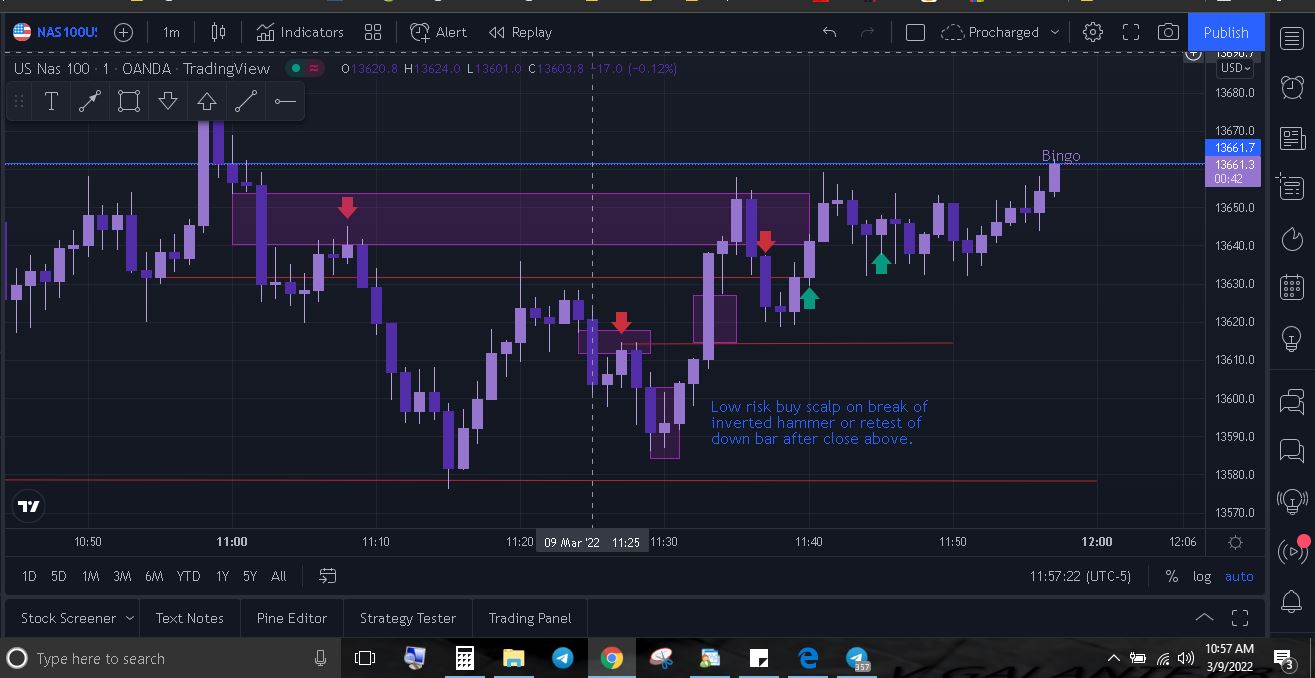1315x678 pixels.
Task: Open the candlestick chart type selector
Action: pos(219,32)
